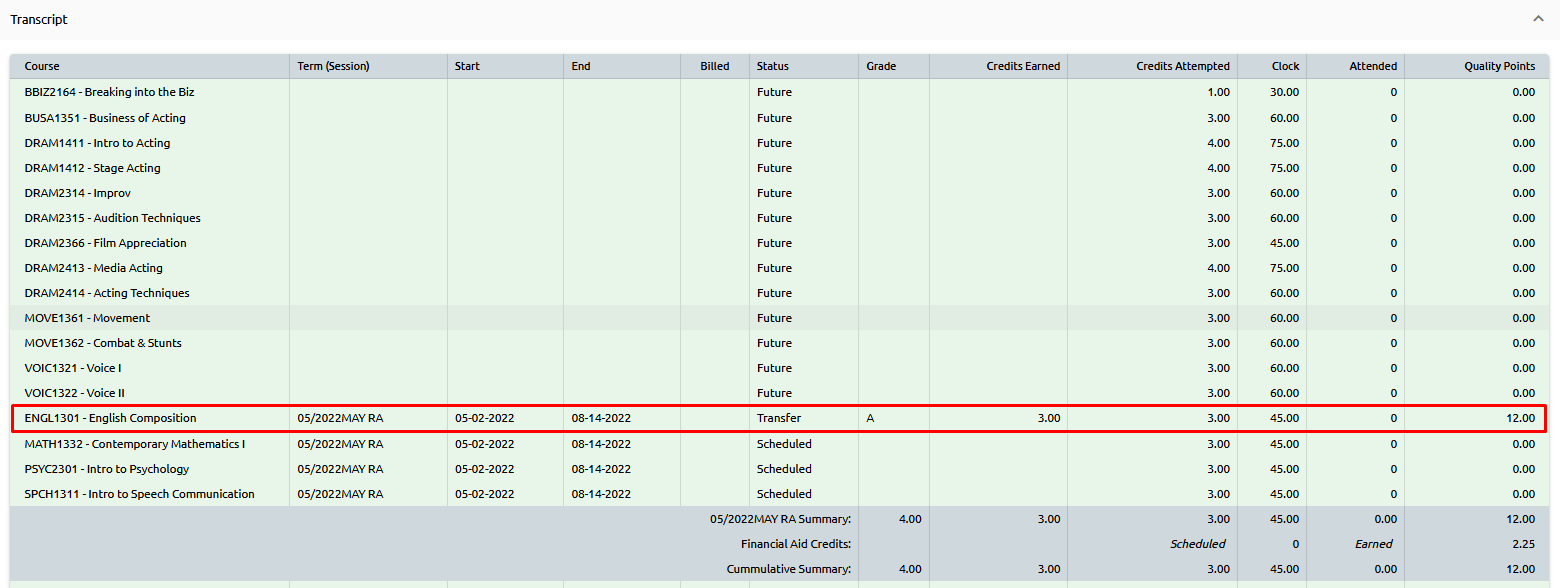Select the DRAM2314 Improv course row
The image size is (1560, 588).
pyautogui.click(x=78, y=193)
